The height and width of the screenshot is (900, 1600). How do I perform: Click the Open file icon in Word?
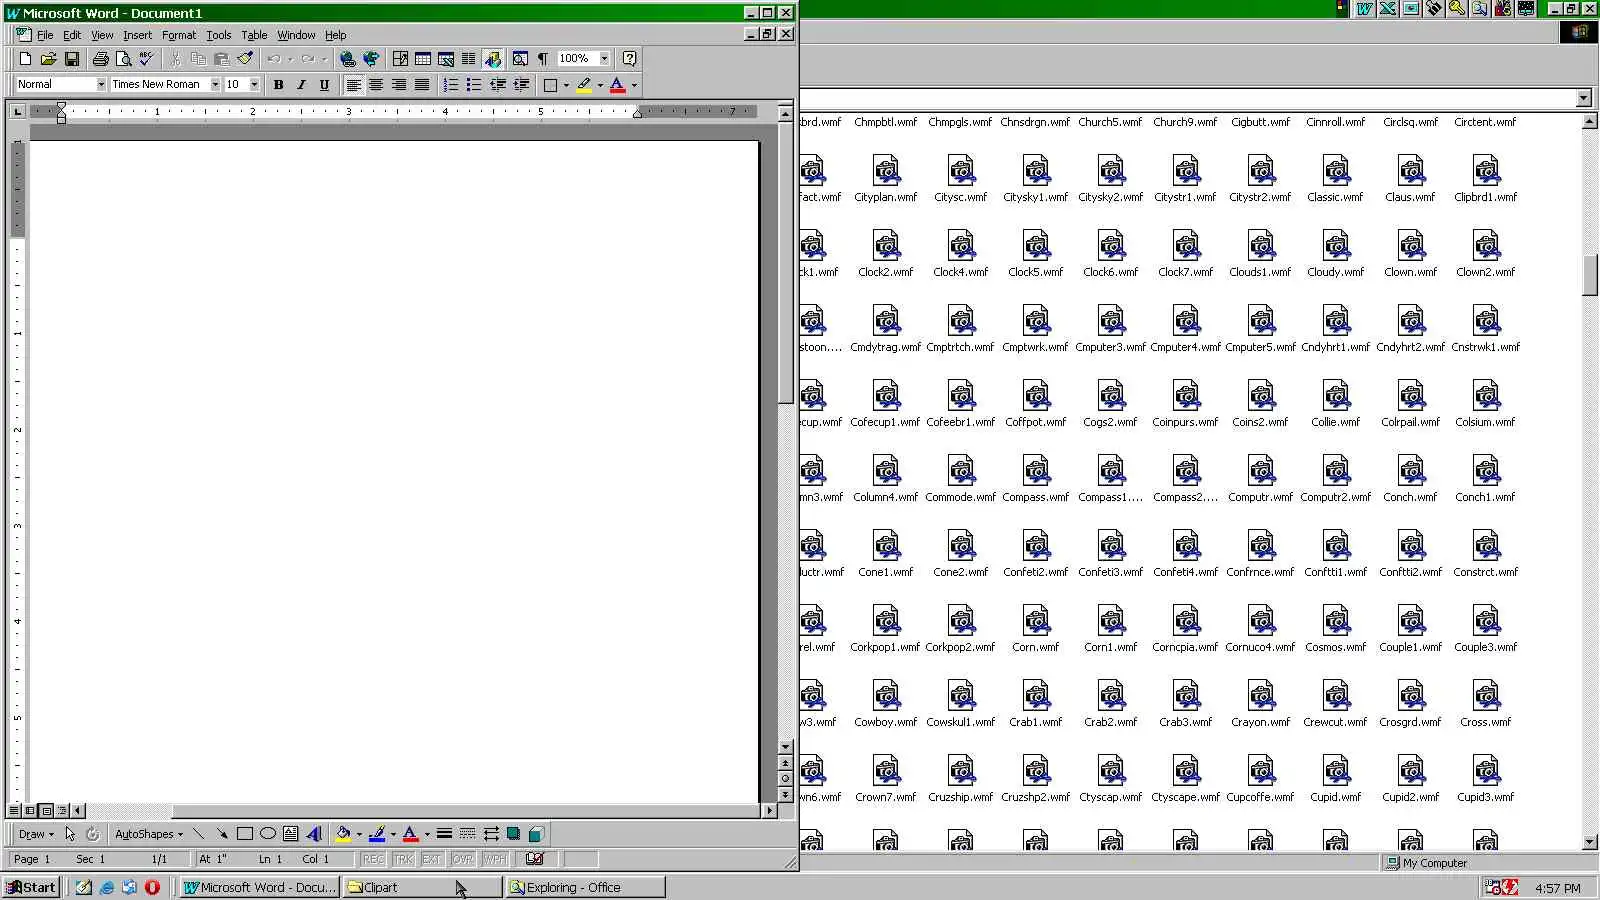(48, 59)
